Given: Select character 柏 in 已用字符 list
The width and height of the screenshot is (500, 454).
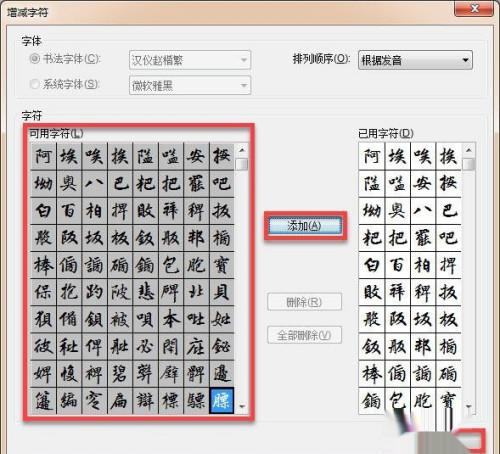Looking at the screenshot, I should pos(423,265).
